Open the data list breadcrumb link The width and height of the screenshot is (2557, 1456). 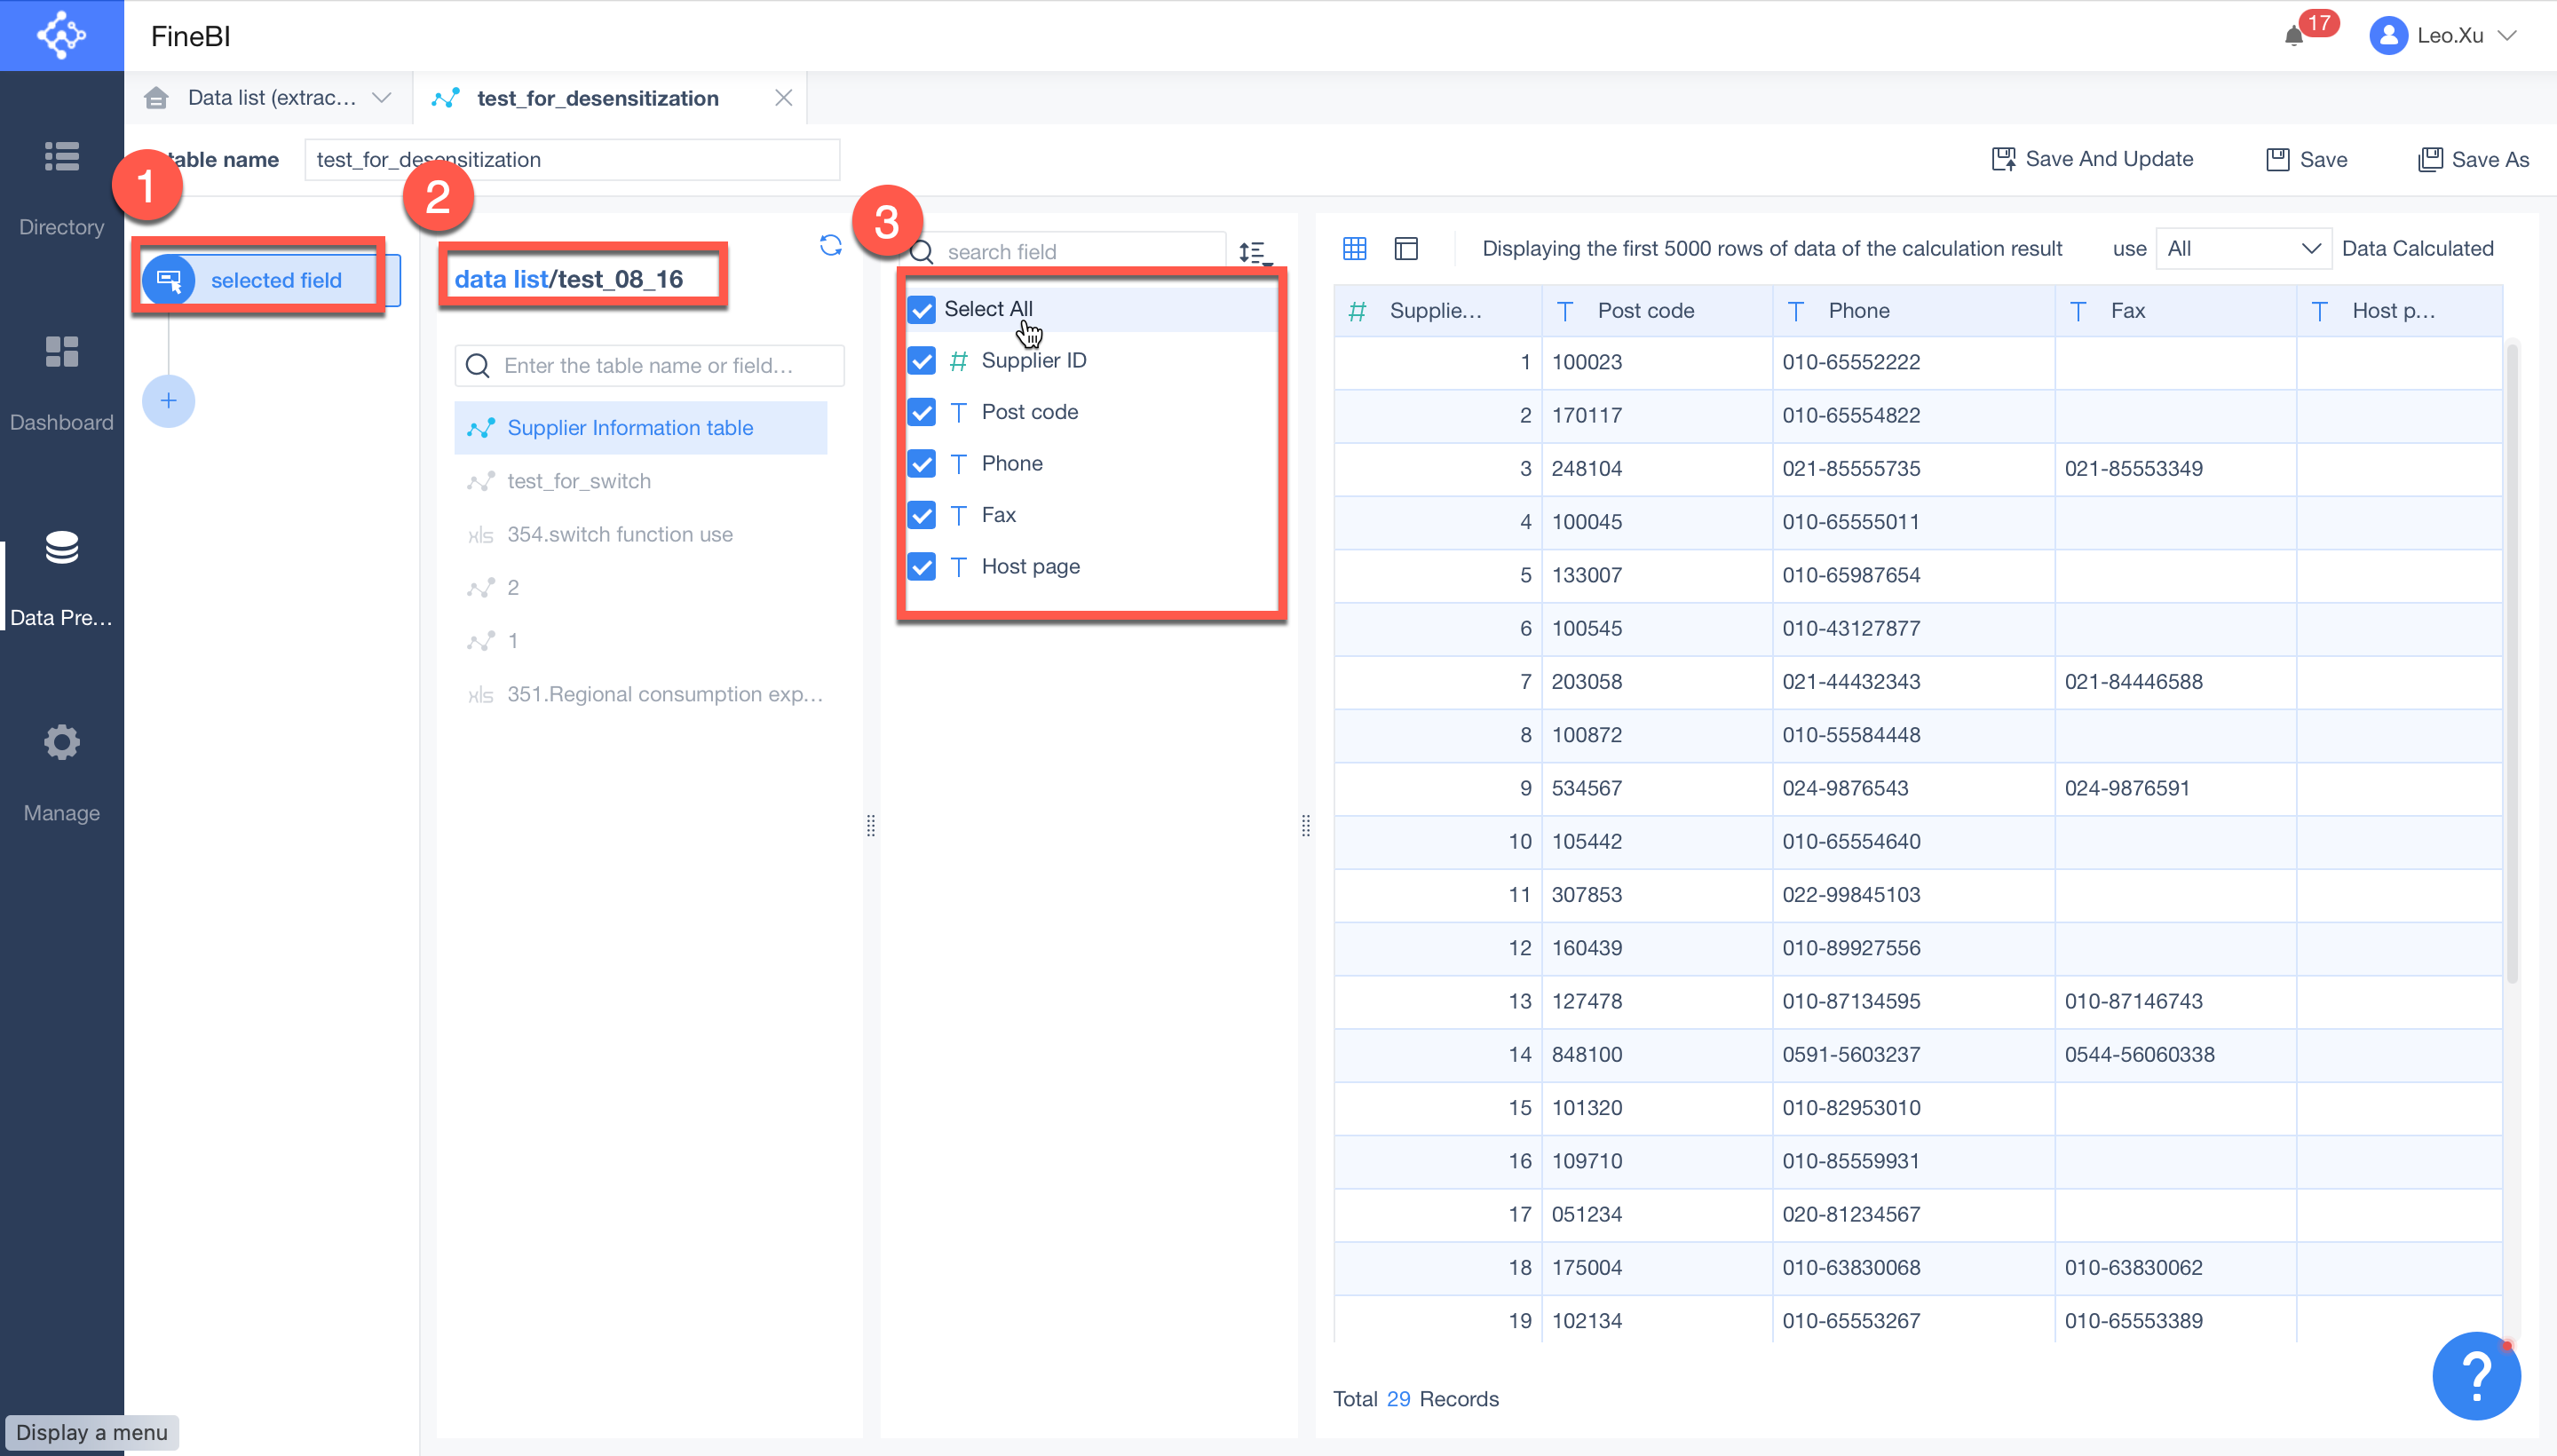pyautogui.click(x=500, y=279)
